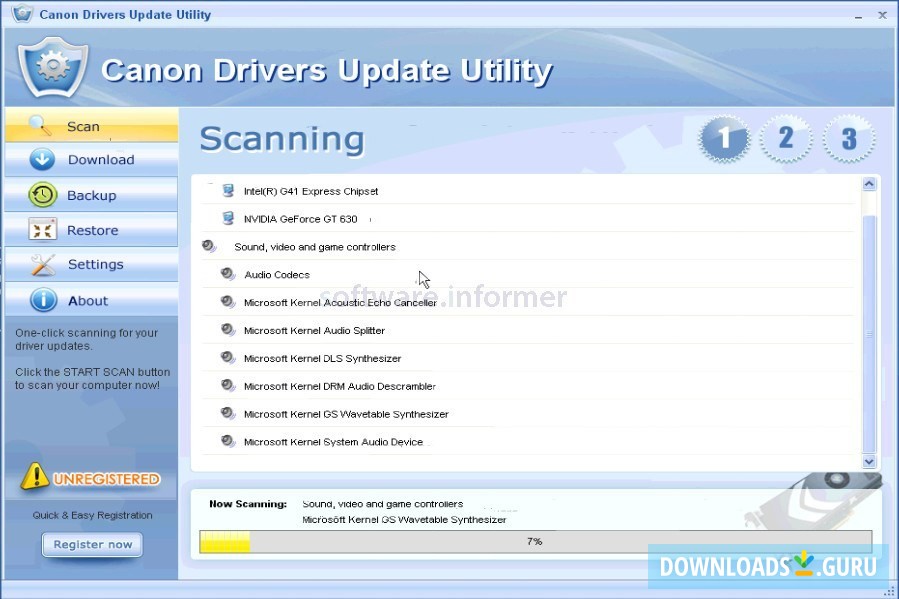Click the Canon shield-gear logo near the title
The height and width of the screenshot is (599, 899).
tap(52, 68)
